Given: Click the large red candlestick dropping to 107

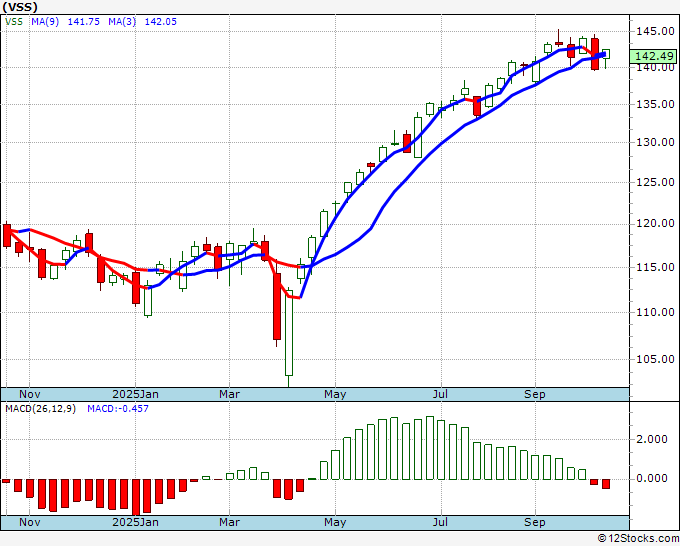Looking at the screenshot, I should coord(277,306).
